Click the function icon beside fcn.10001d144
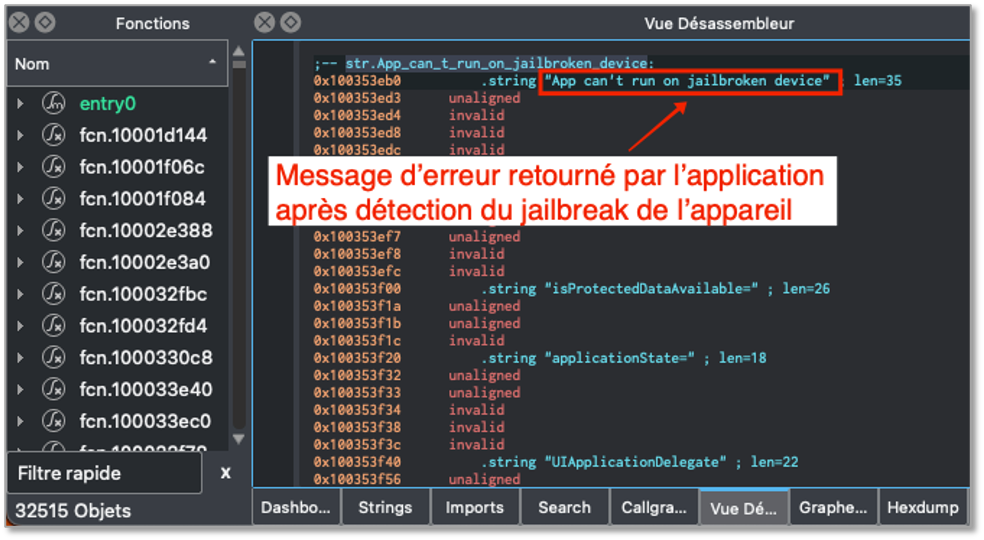 pyautogui.click(x=54, y=135)
